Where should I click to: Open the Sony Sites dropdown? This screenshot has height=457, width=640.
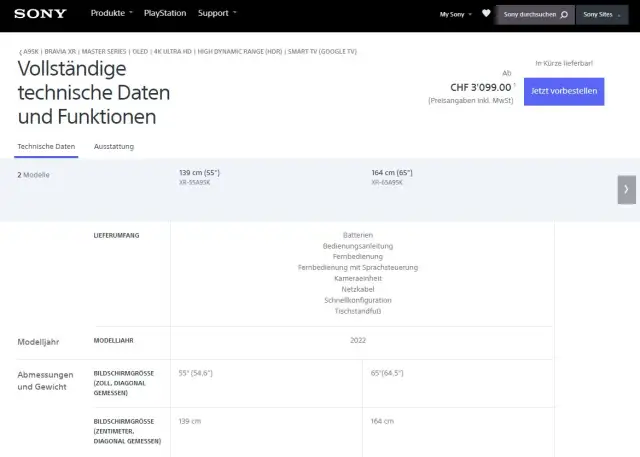point(602,15)
